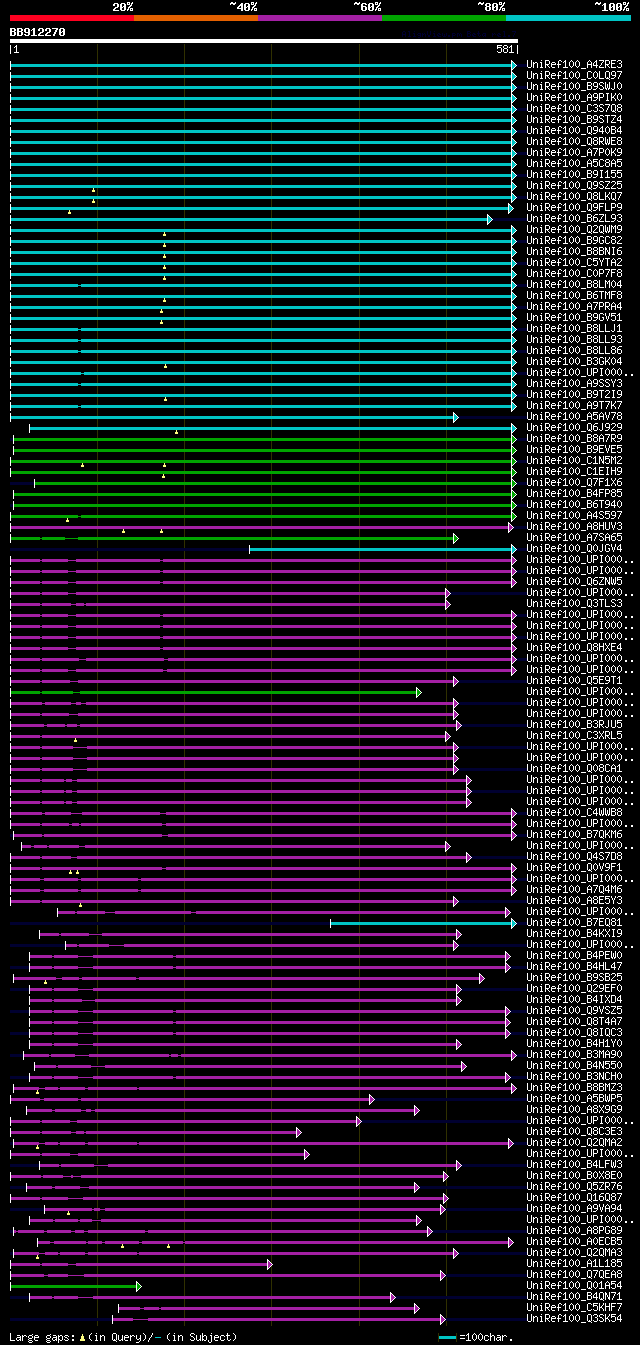Select the UniRef100_Q9VSZ5 label
Image resolution: width=640 pixels, height=1345 pixels.
(x=574, y=1010)
